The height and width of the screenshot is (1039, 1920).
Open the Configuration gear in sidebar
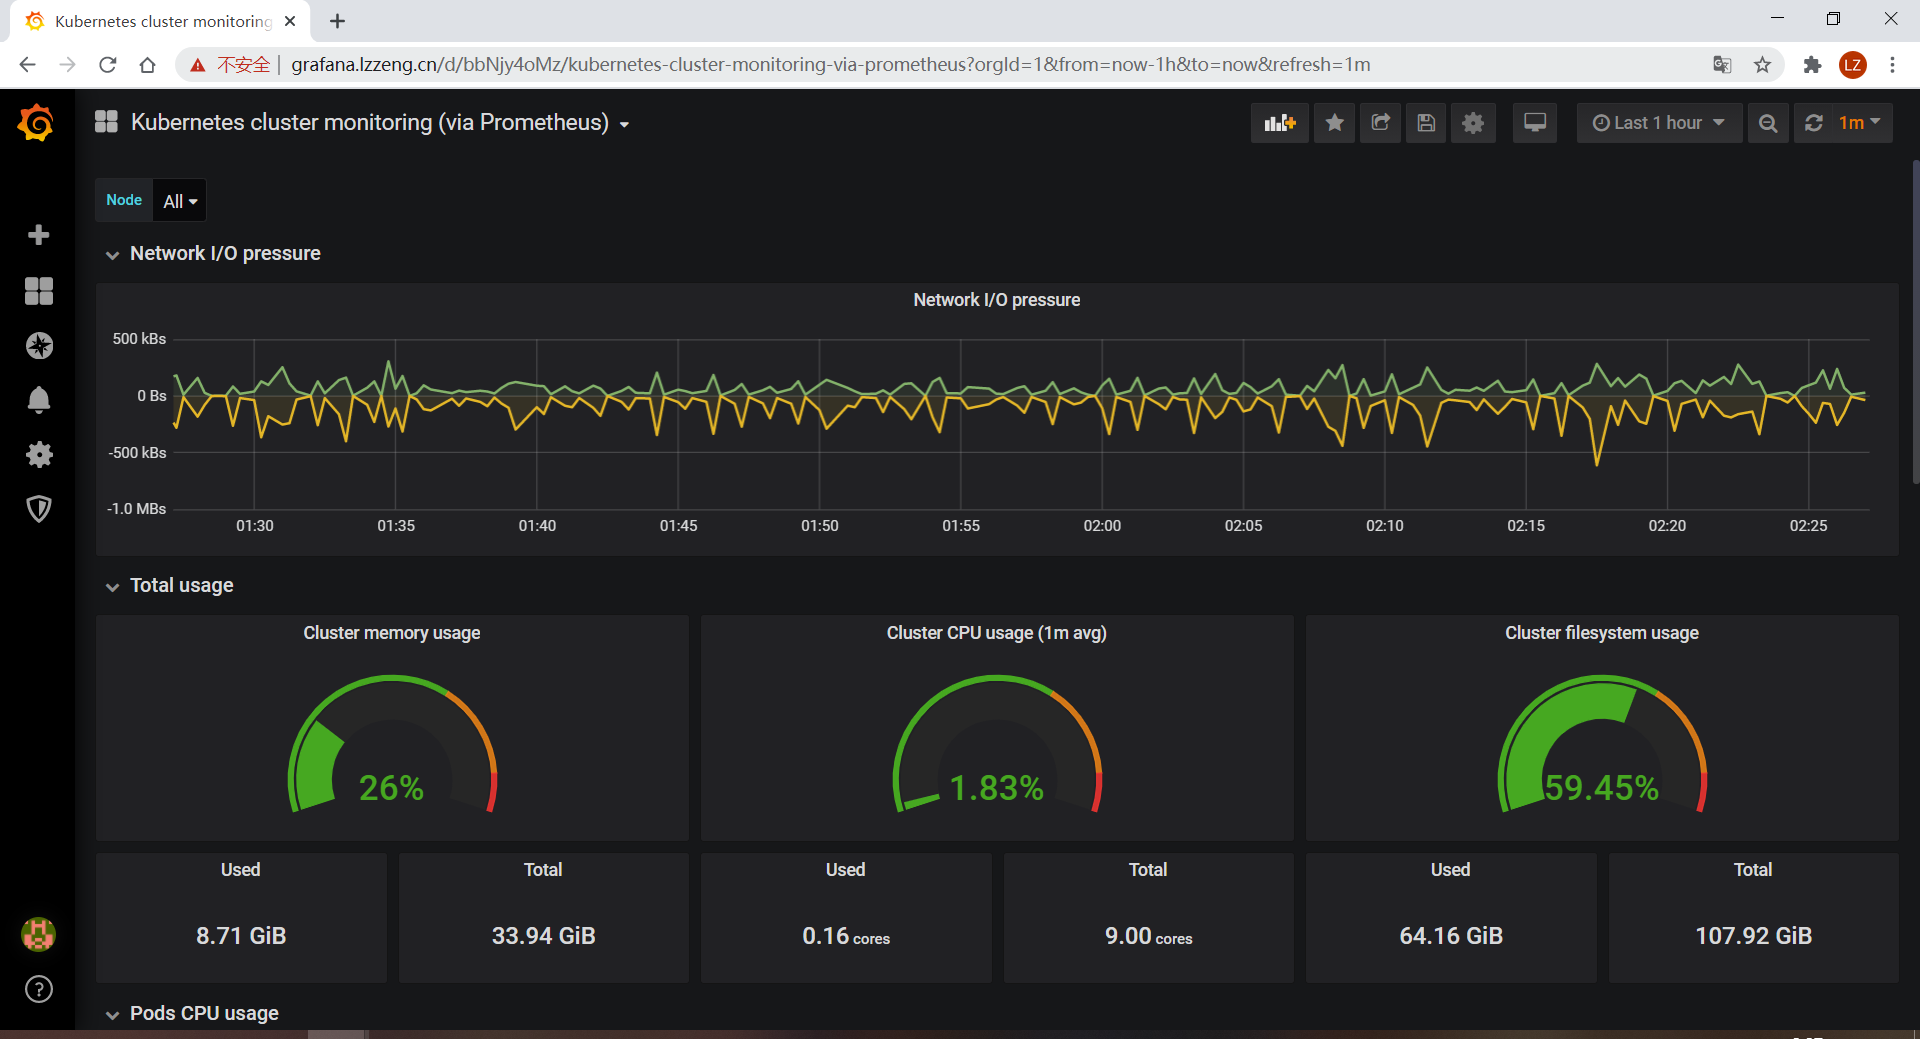38,455
